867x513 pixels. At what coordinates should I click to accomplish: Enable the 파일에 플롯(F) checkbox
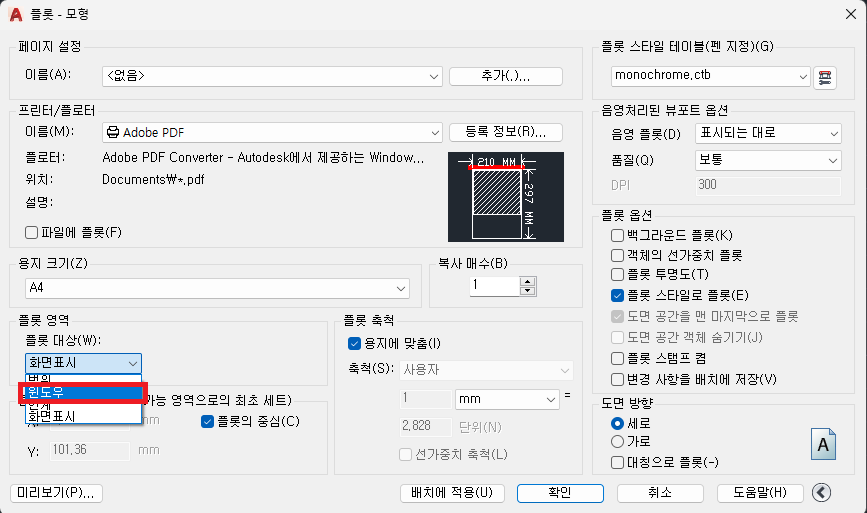(x=32, y=232)
